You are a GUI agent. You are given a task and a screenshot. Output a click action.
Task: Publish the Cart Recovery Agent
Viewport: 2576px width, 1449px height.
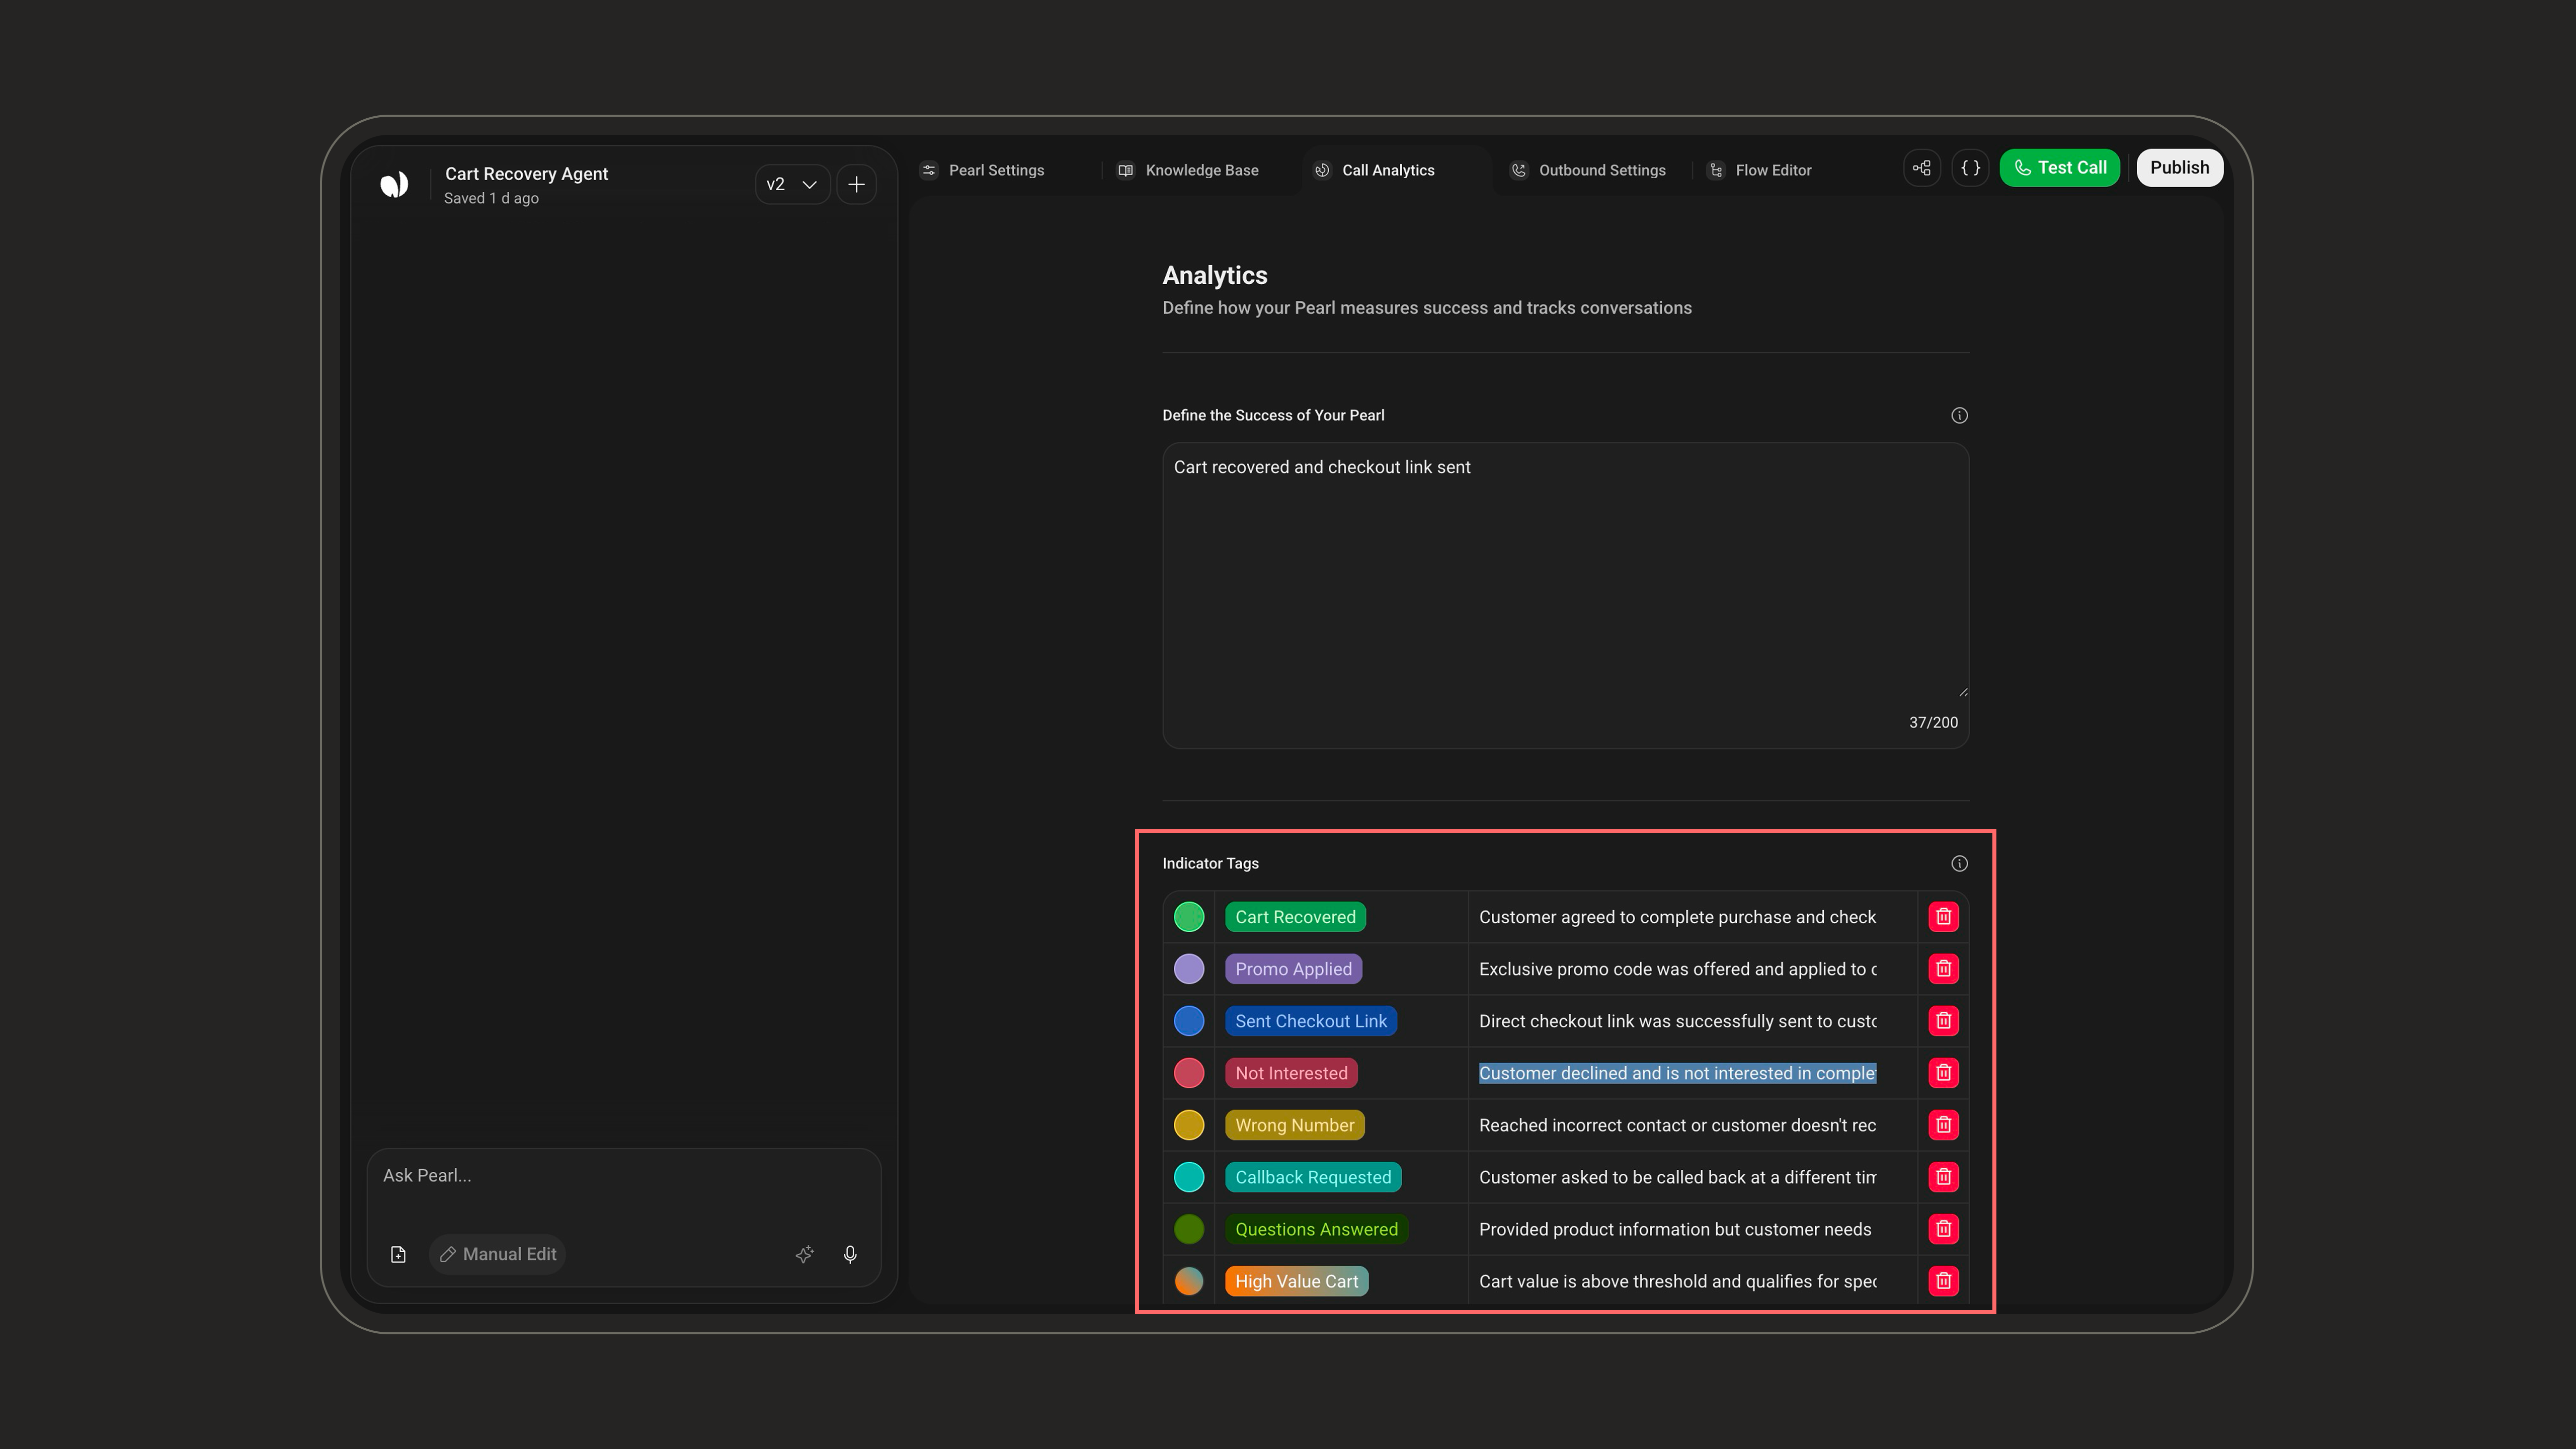pos(2179,168)
